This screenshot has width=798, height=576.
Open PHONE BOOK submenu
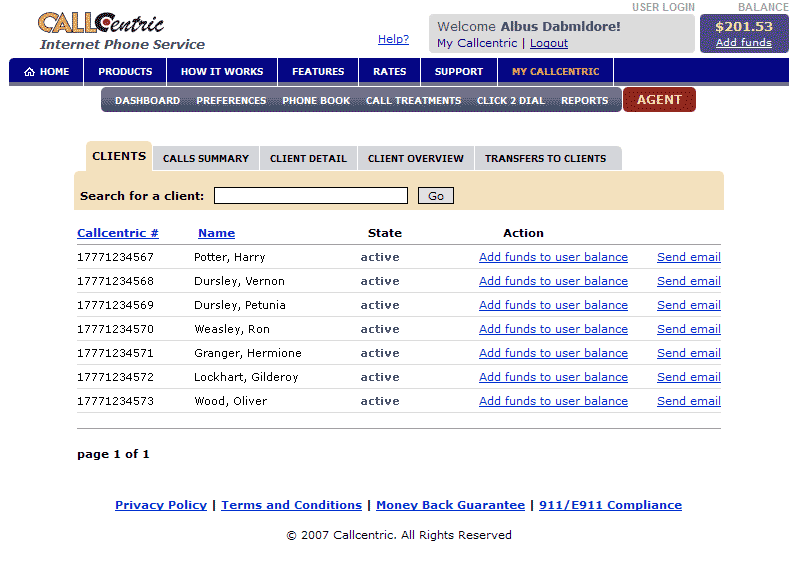316,101
